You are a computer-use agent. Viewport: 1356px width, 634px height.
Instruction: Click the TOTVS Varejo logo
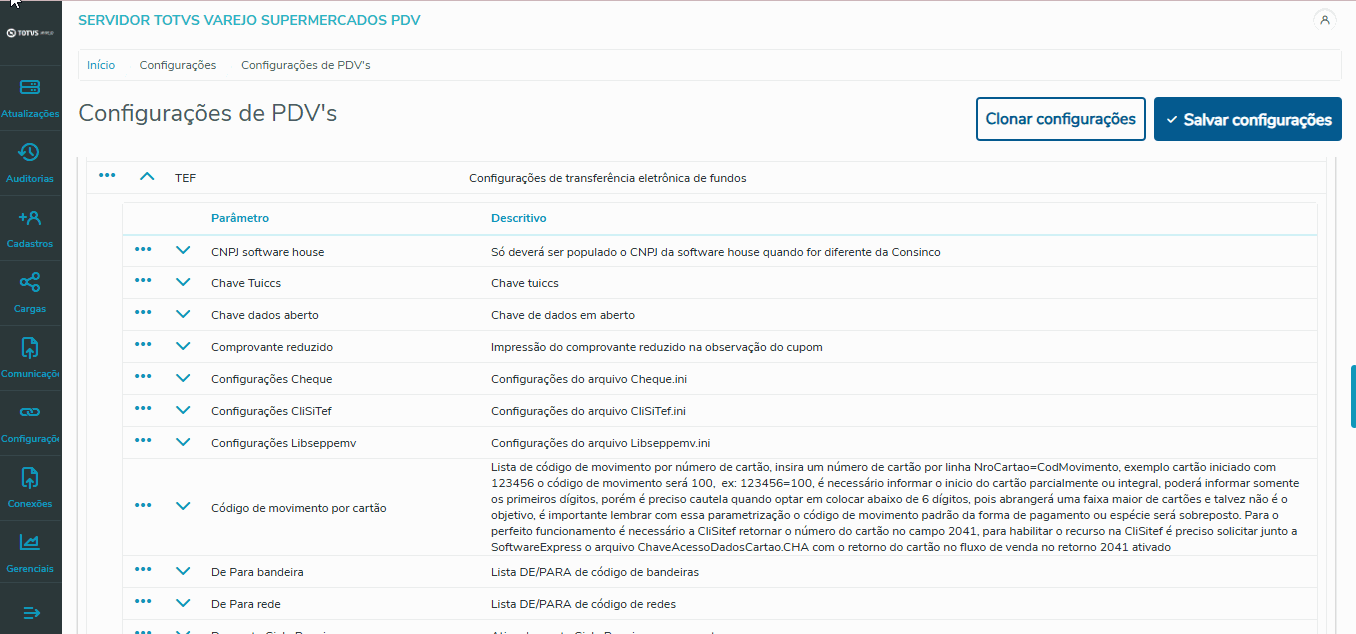tap(30, 33)
